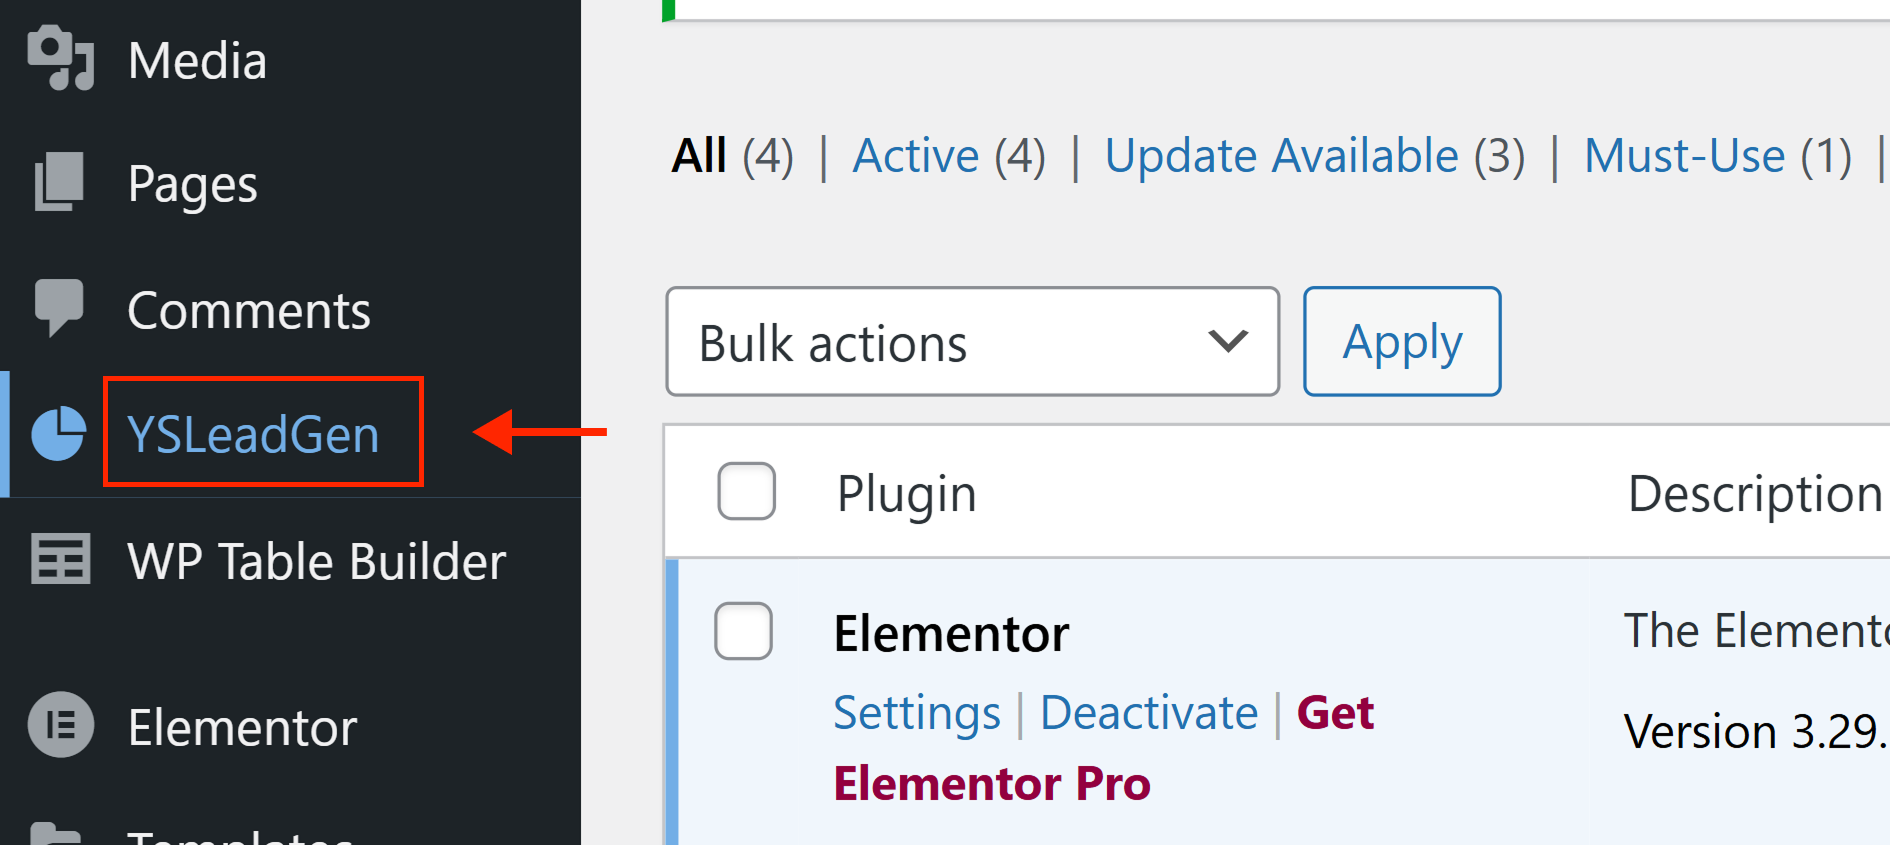Click the Templates folder icon in sidebar
The image size is (1890, 845).
click(x=56, y=833)
